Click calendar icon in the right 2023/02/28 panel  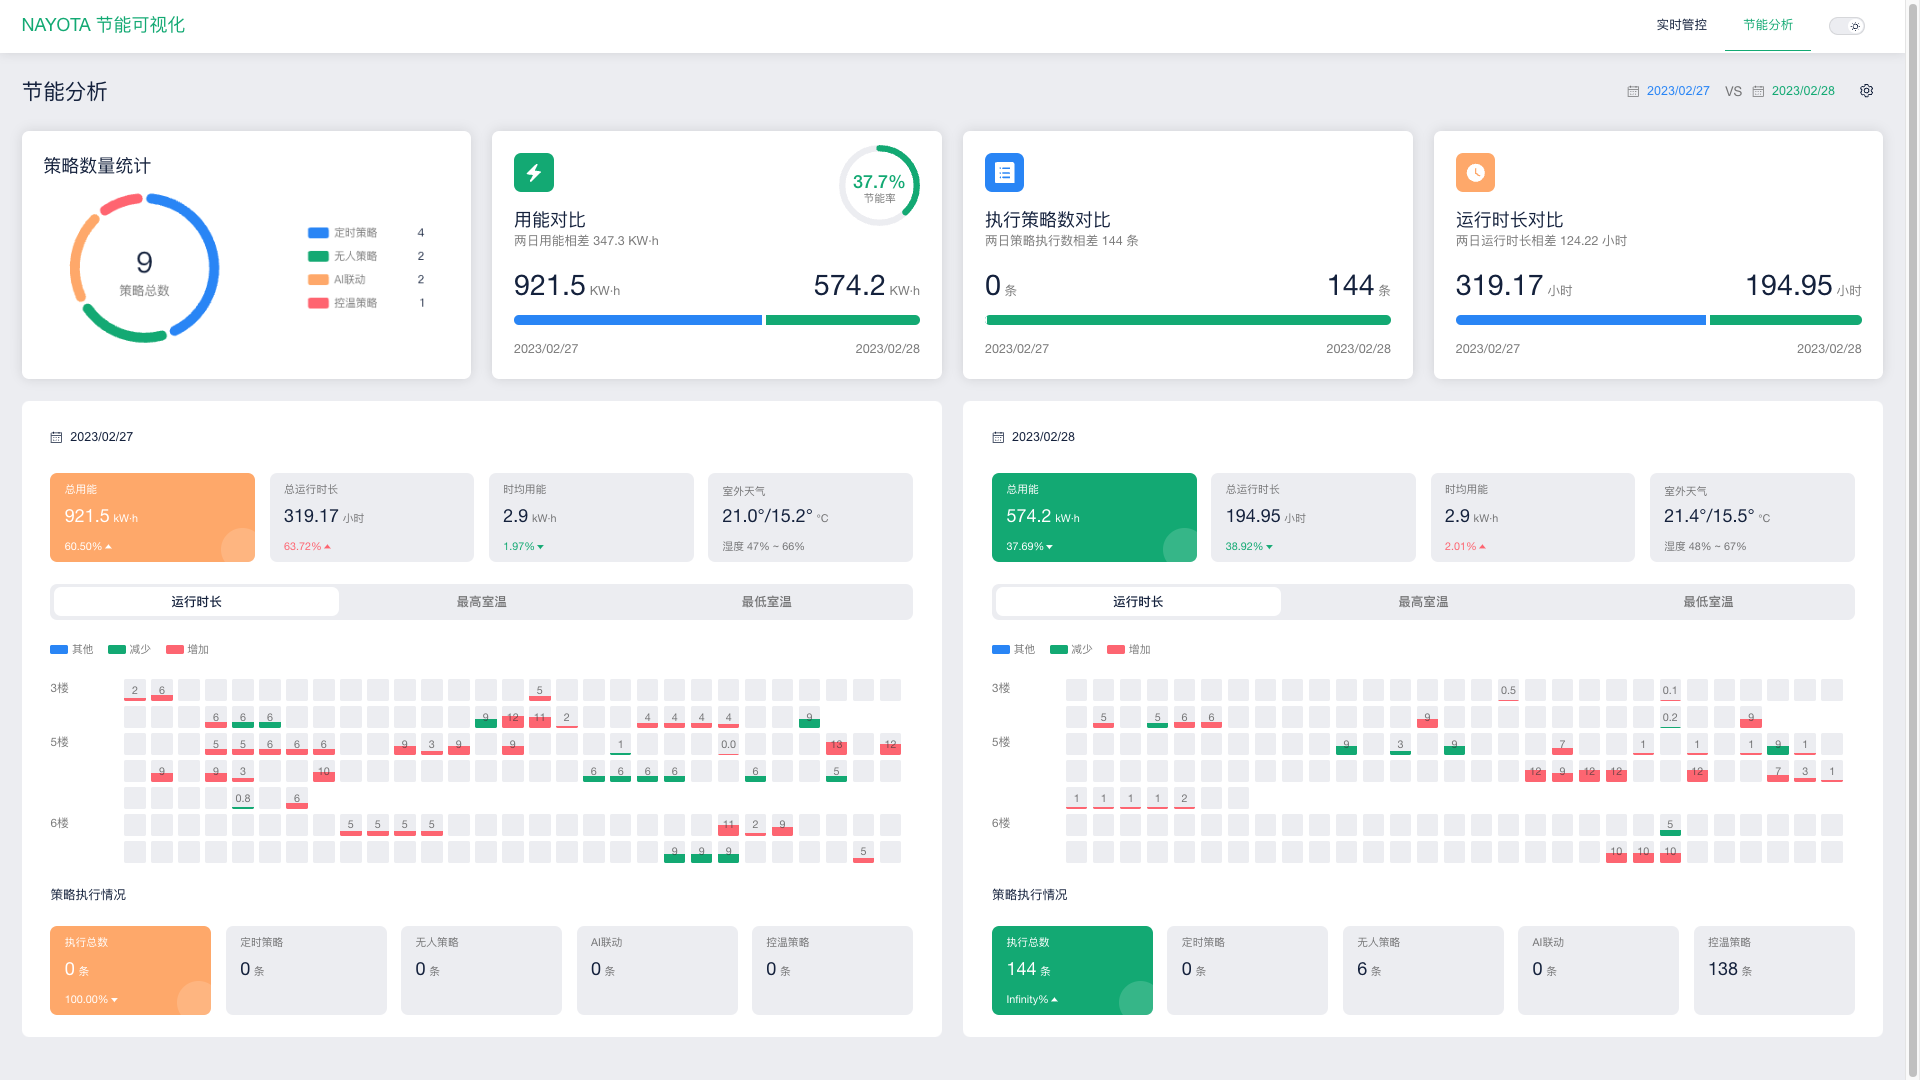(x=998, y=438)
